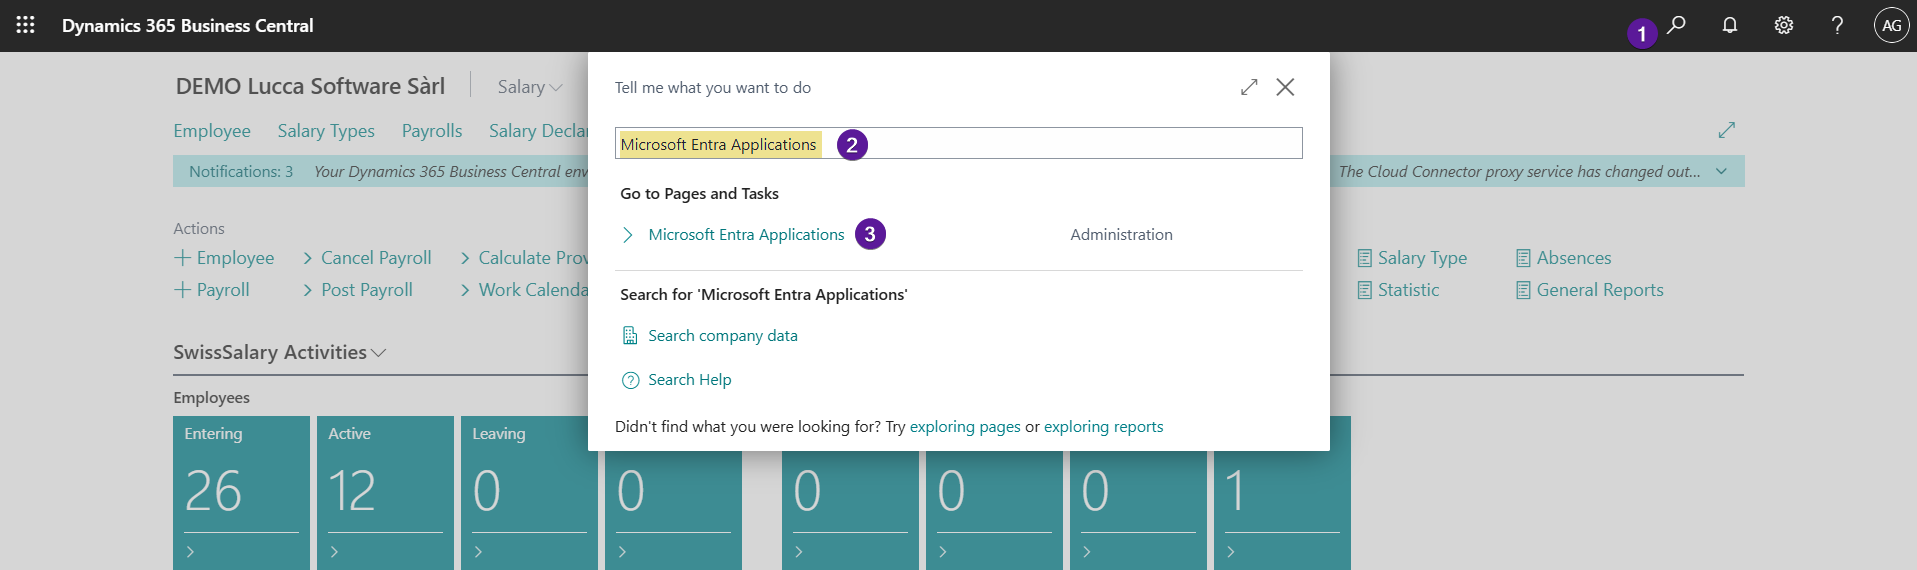Viewport: 1917px width, 570px height.
Task: Open the settings gear
Action: (x=1784, y=25)
